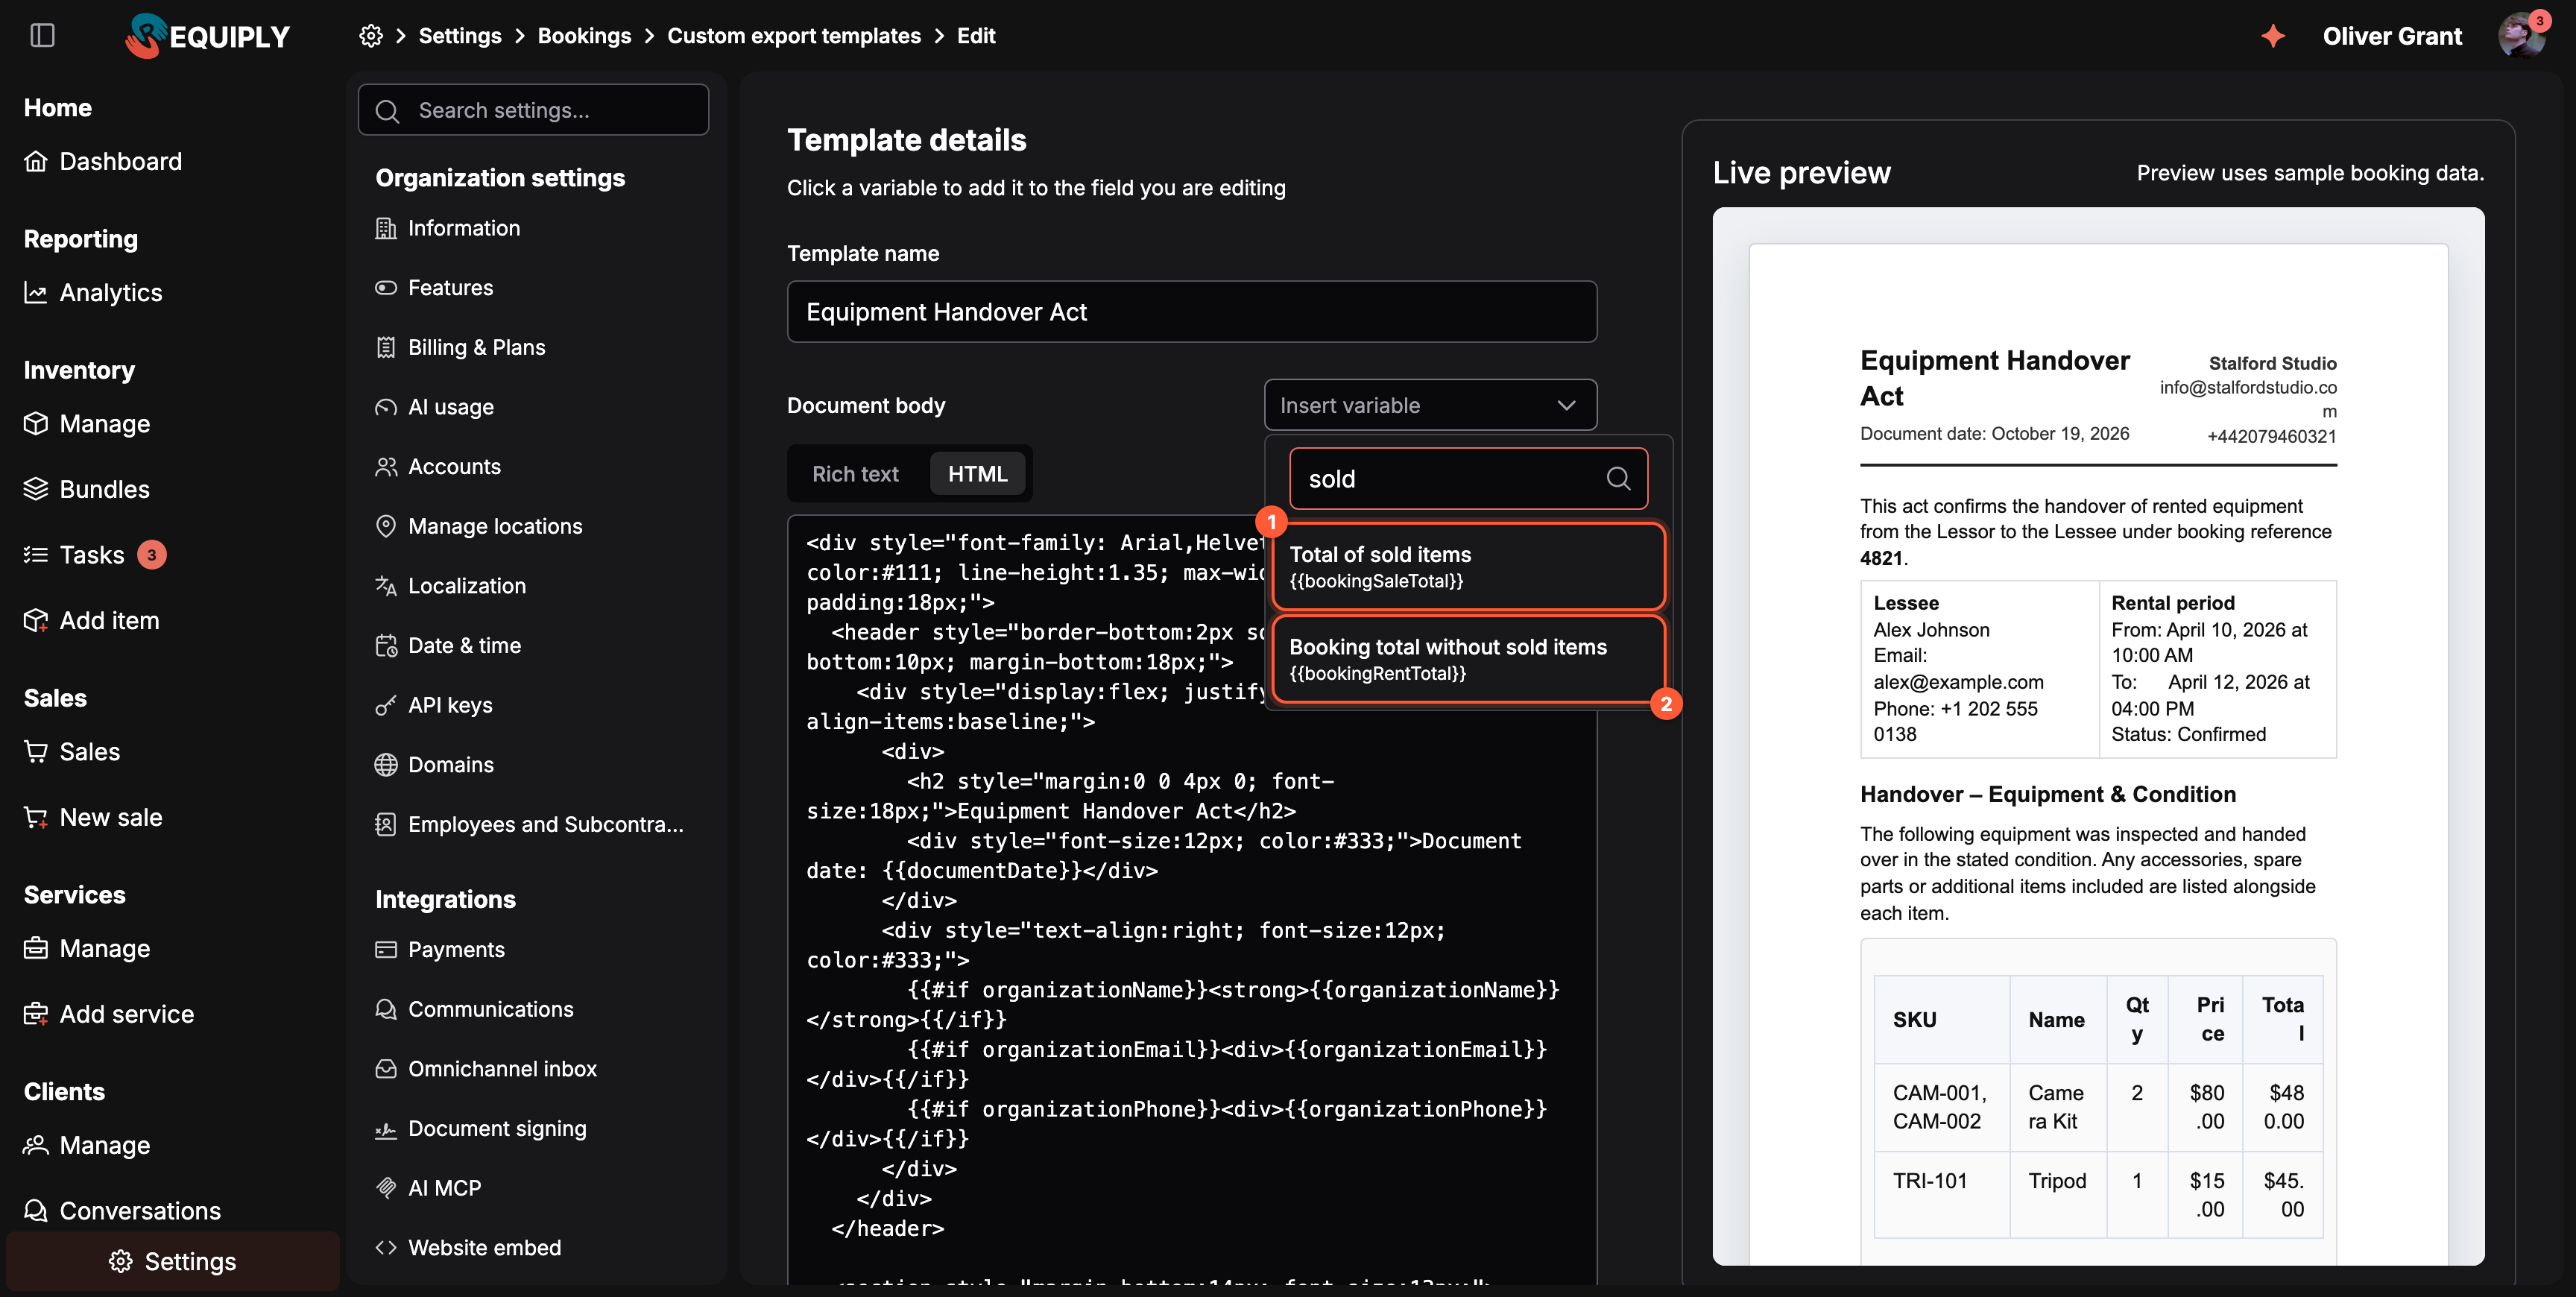Screen dimensions: 2576x1297
Task: Expand the Insert variable dropdown
Action: pyautogui.click(x=1430, y=405)
